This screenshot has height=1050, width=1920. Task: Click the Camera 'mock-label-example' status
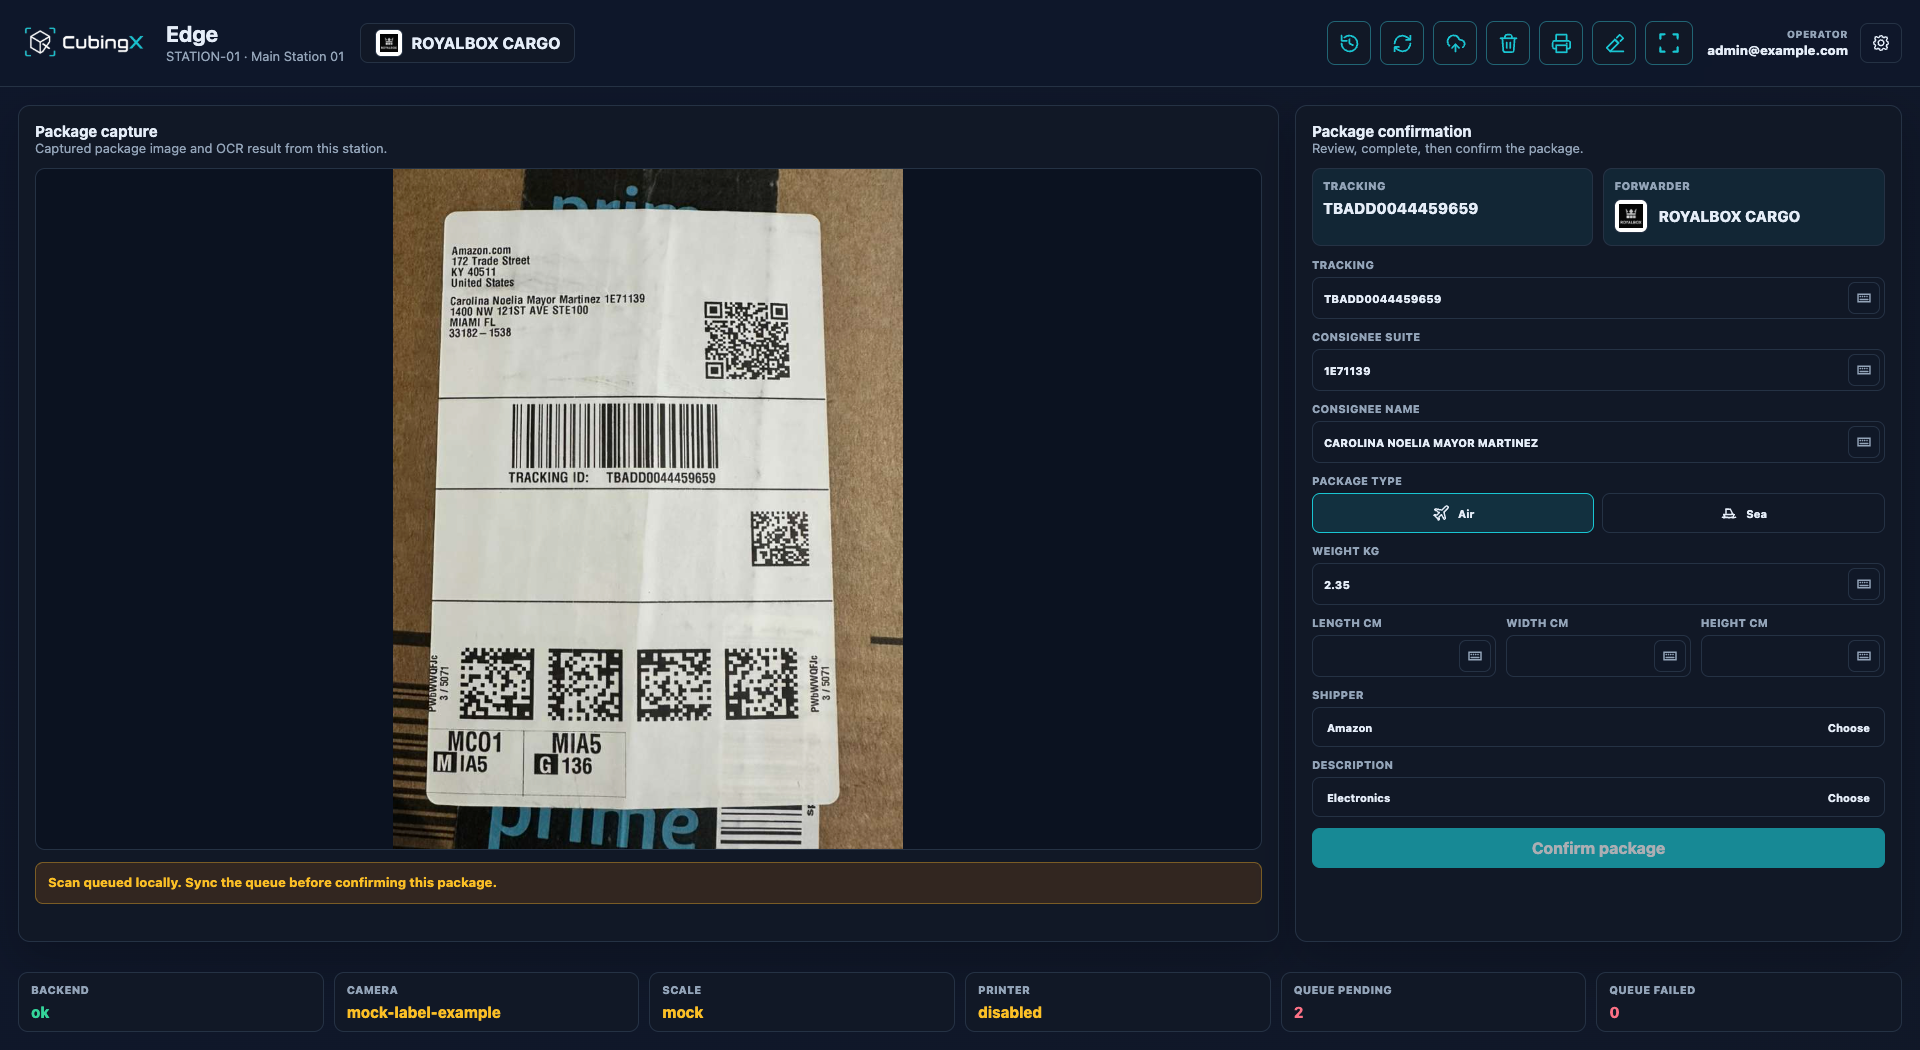[x=486, y=1002]
